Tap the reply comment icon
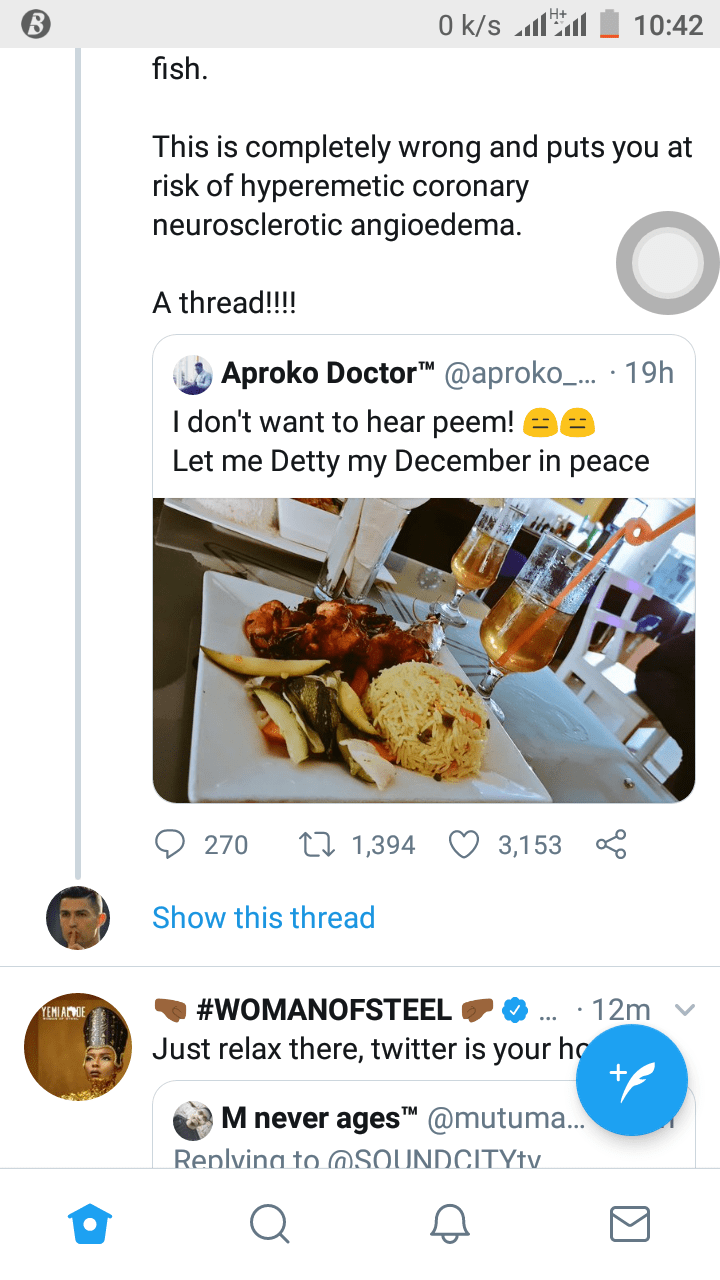 coord(172,845)
